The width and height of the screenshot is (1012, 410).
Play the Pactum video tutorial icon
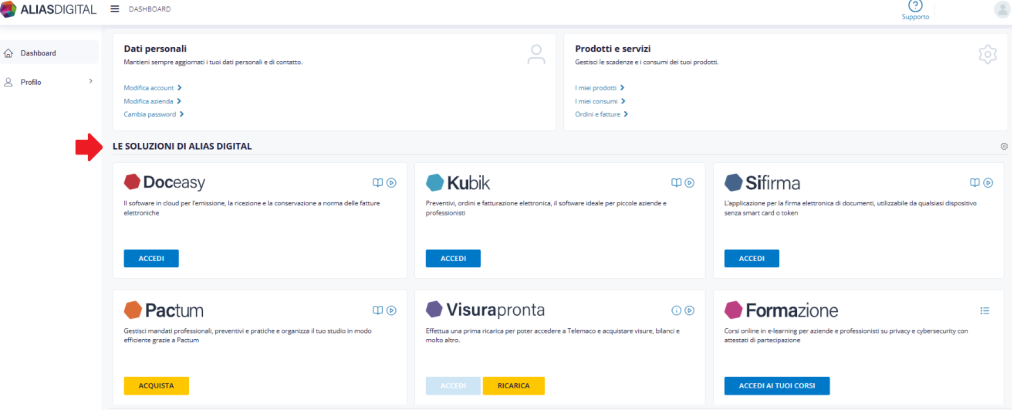[391, 311]
